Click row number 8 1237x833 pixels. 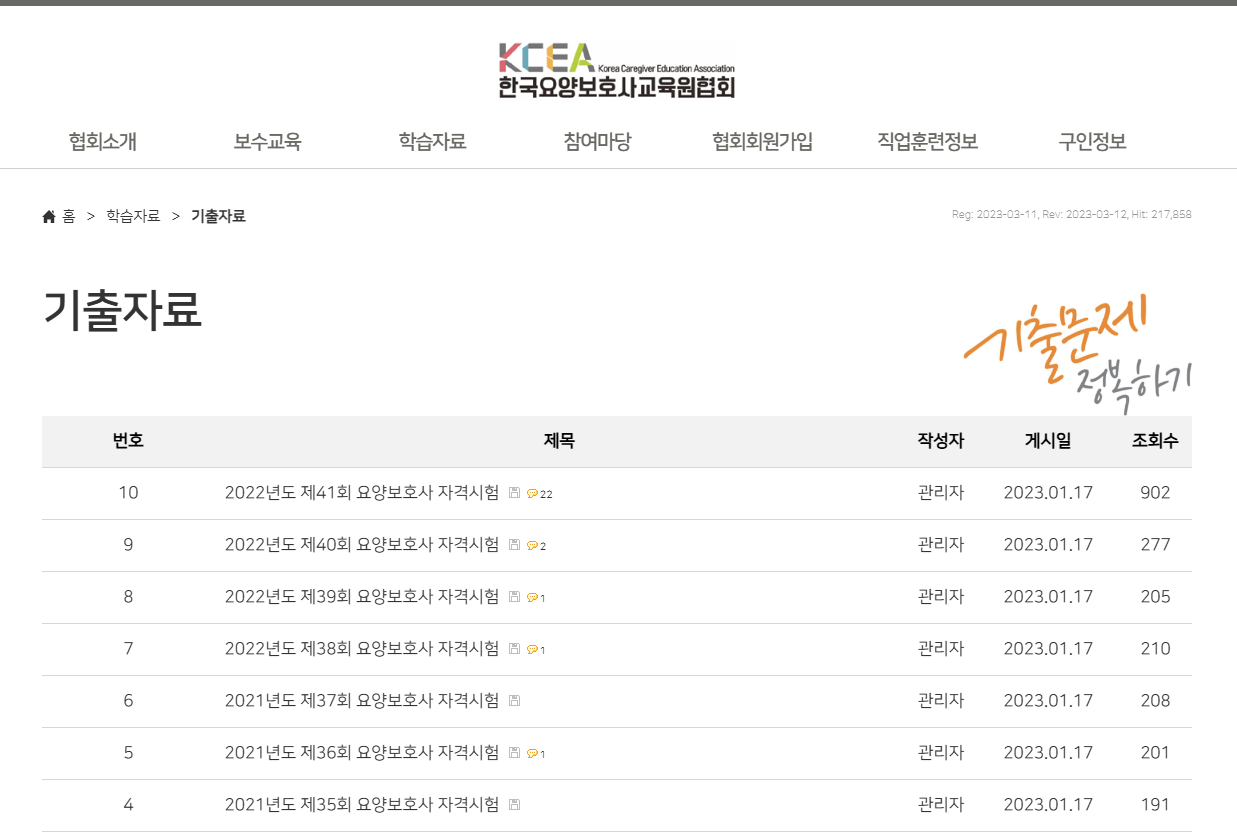click(128, 596)
